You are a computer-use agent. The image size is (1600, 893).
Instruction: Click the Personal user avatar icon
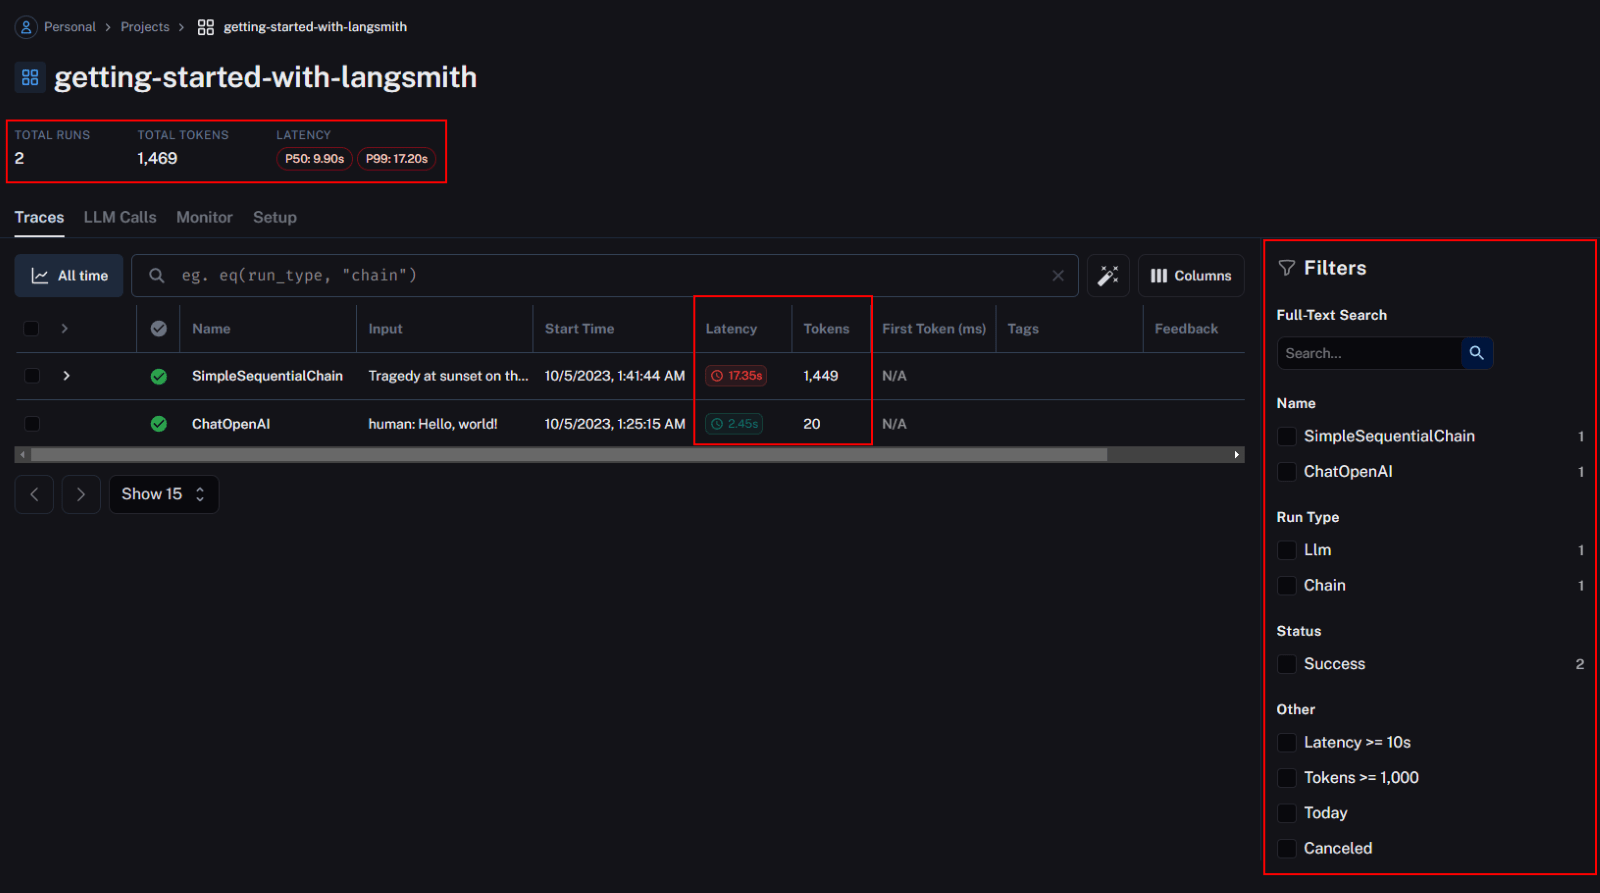(26, 27)
